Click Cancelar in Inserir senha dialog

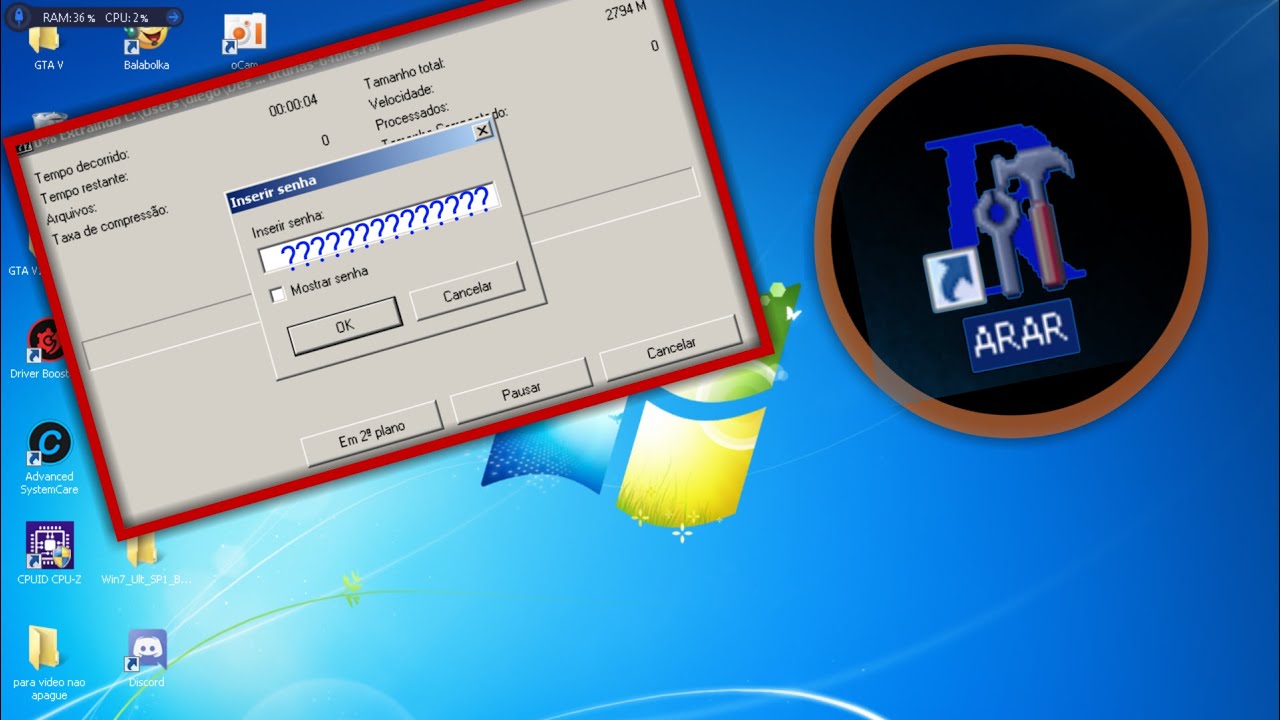pyautogui.click(x=467, y=290)
